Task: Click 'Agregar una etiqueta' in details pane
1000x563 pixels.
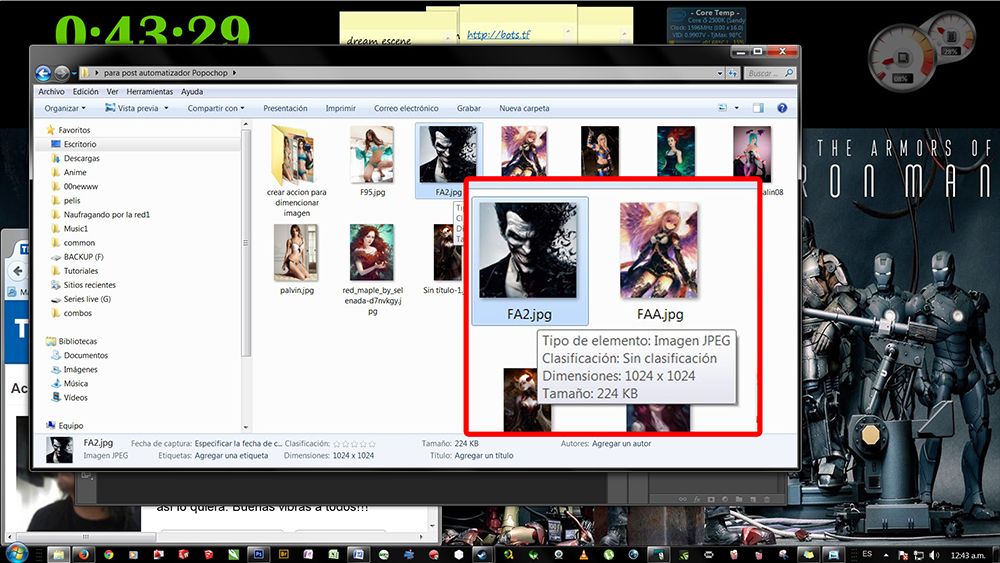Action: [x=232, y=456]
